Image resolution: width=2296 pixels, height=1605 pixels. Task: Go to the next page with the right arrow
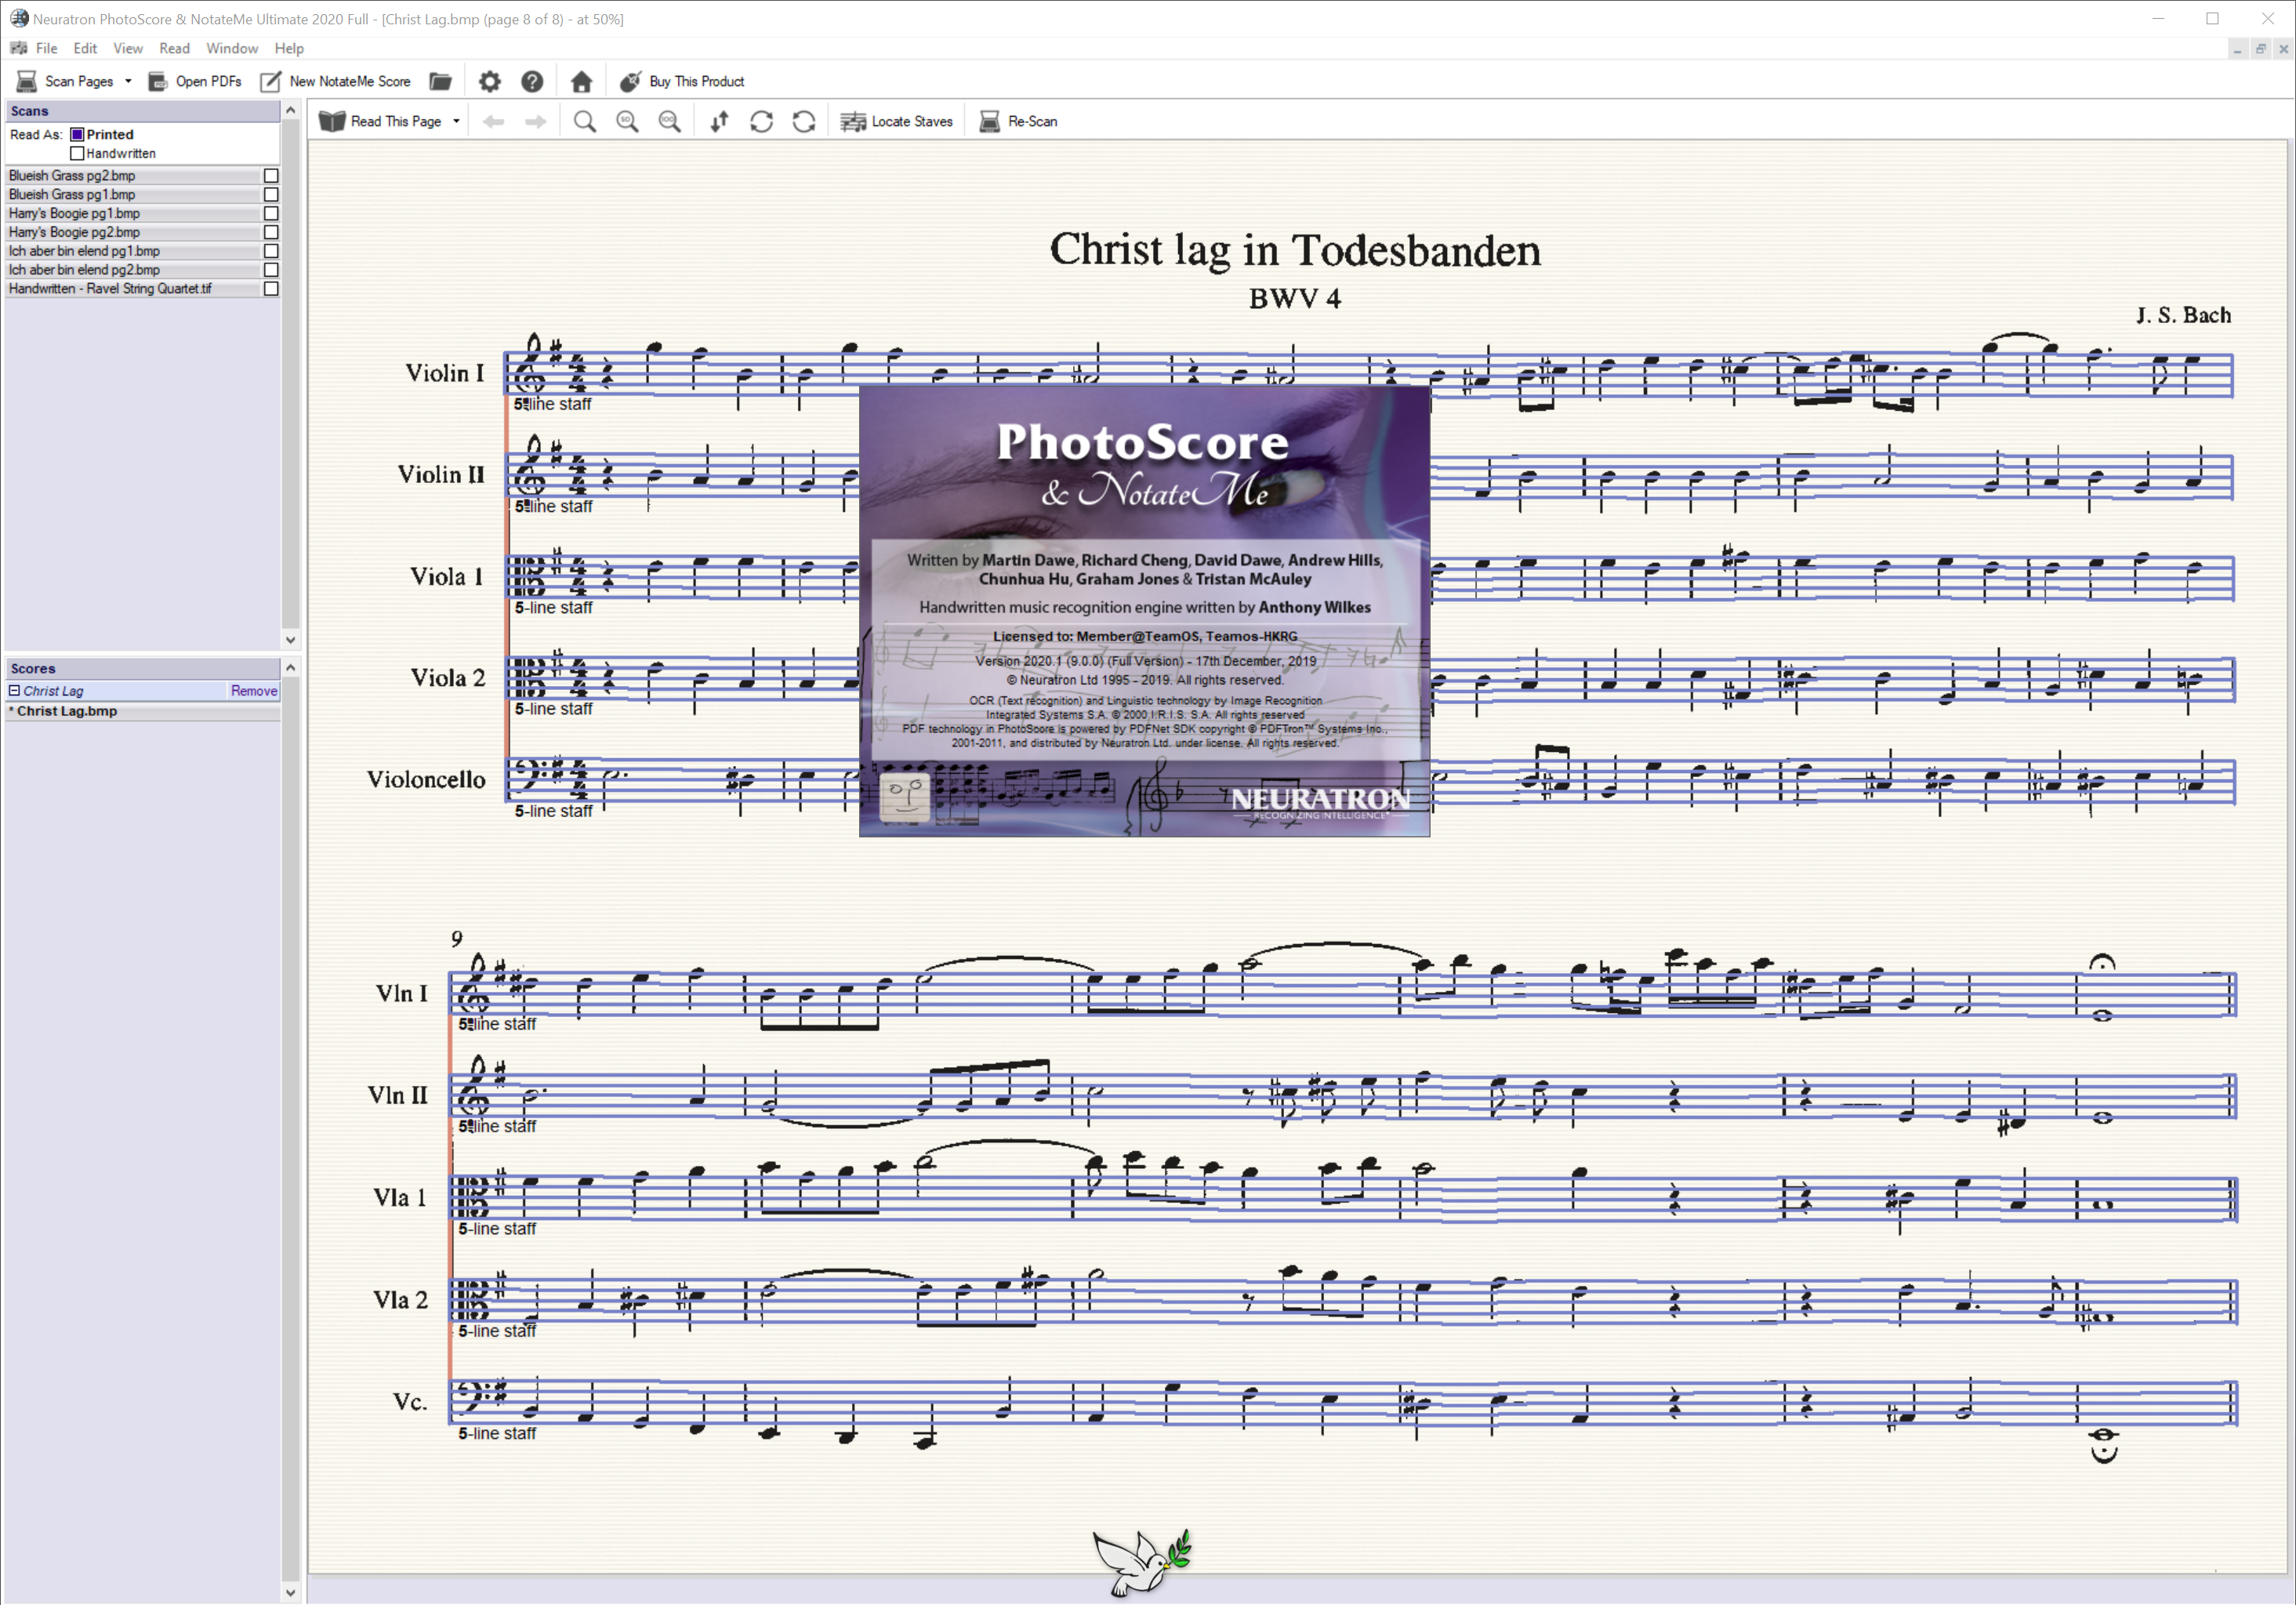point(536,121)
